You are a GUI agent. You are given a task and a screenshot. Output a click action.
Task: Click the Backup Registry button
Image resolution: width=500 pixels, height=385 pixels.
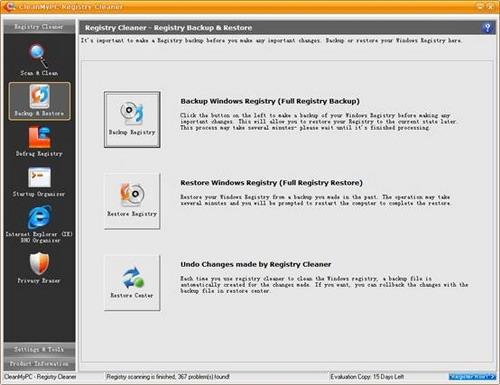click(132, 119)
